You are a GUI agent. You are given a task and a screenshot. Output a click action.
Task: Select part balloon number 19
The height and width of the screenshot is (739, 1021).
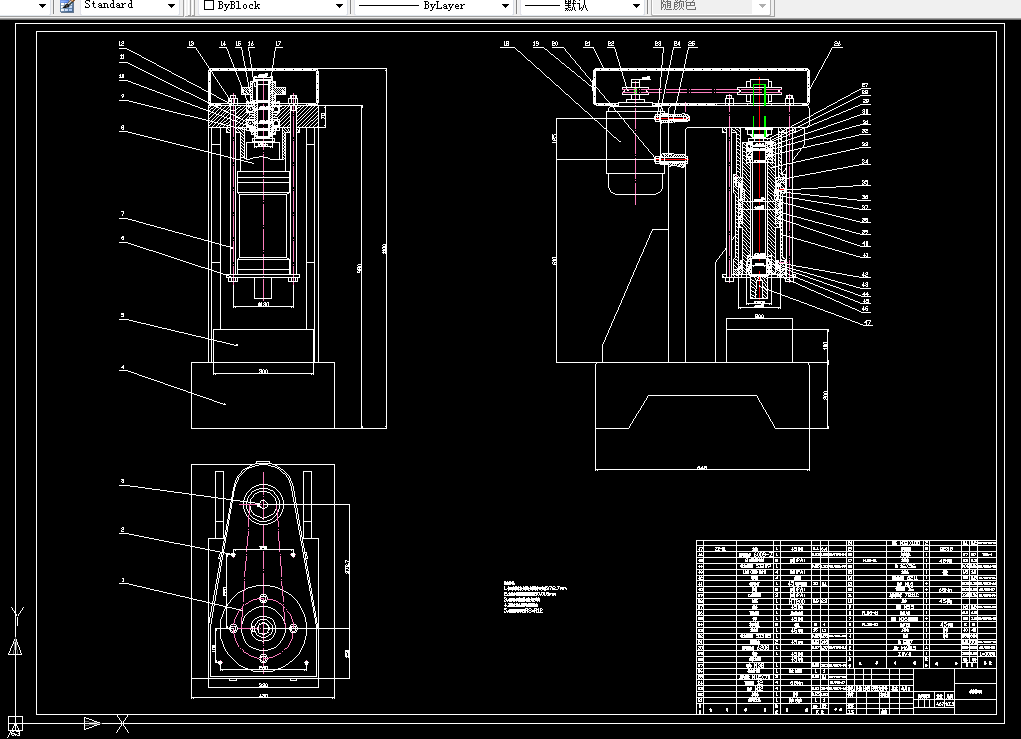tap(536, 44)
